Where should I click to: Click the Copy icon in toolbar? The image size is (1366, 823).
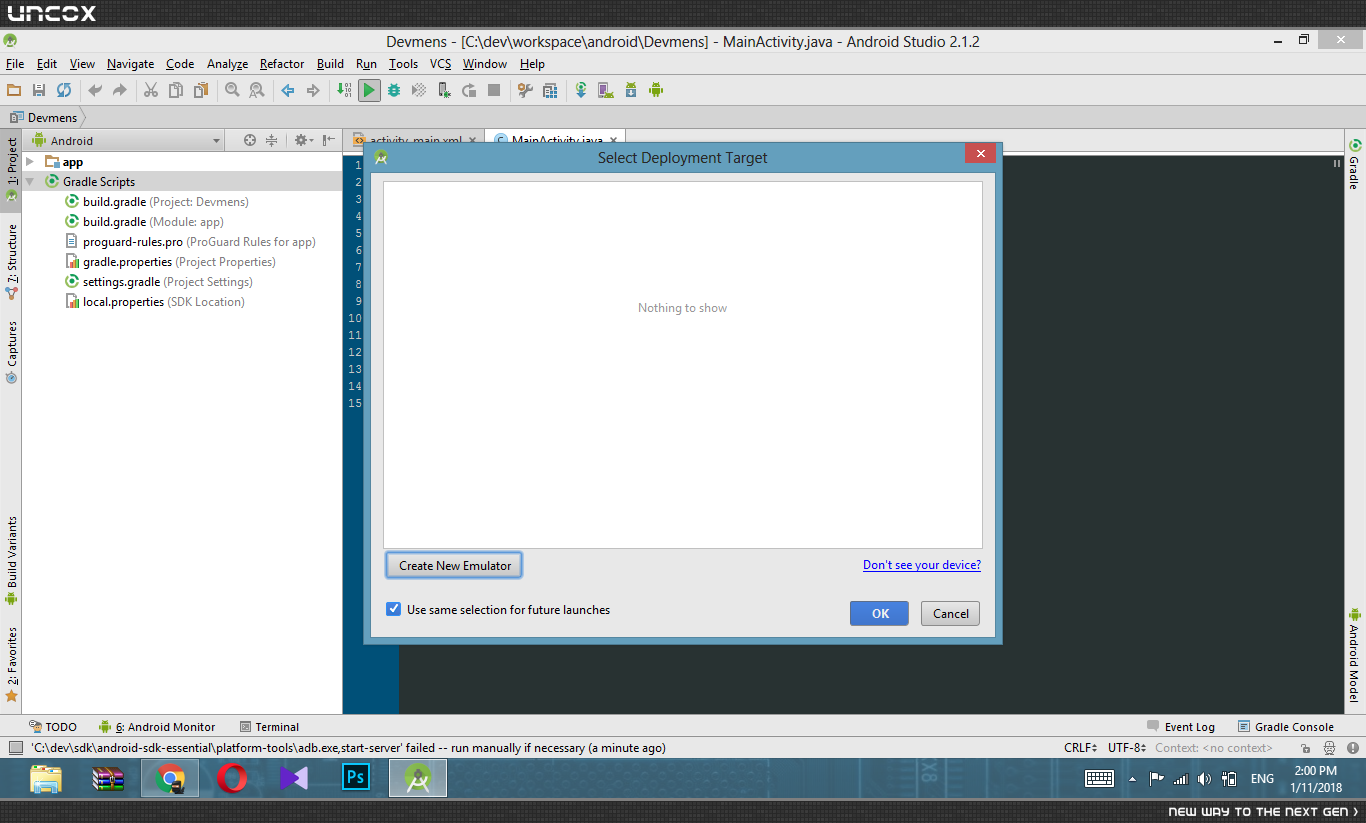[x=176, y=90]
